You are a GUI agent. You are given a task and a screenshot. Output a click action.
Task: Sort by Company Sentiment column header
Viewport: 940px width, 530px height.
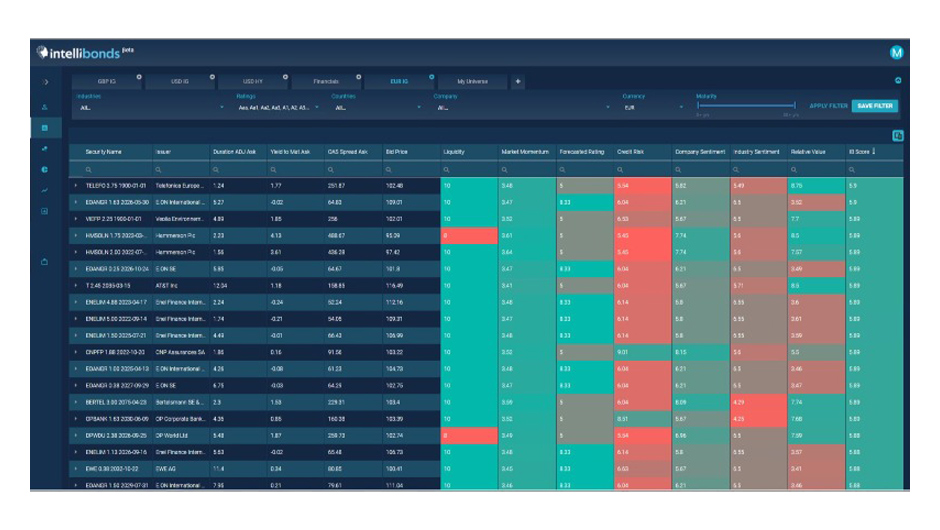pyautogui.click(x=700, y=152)
